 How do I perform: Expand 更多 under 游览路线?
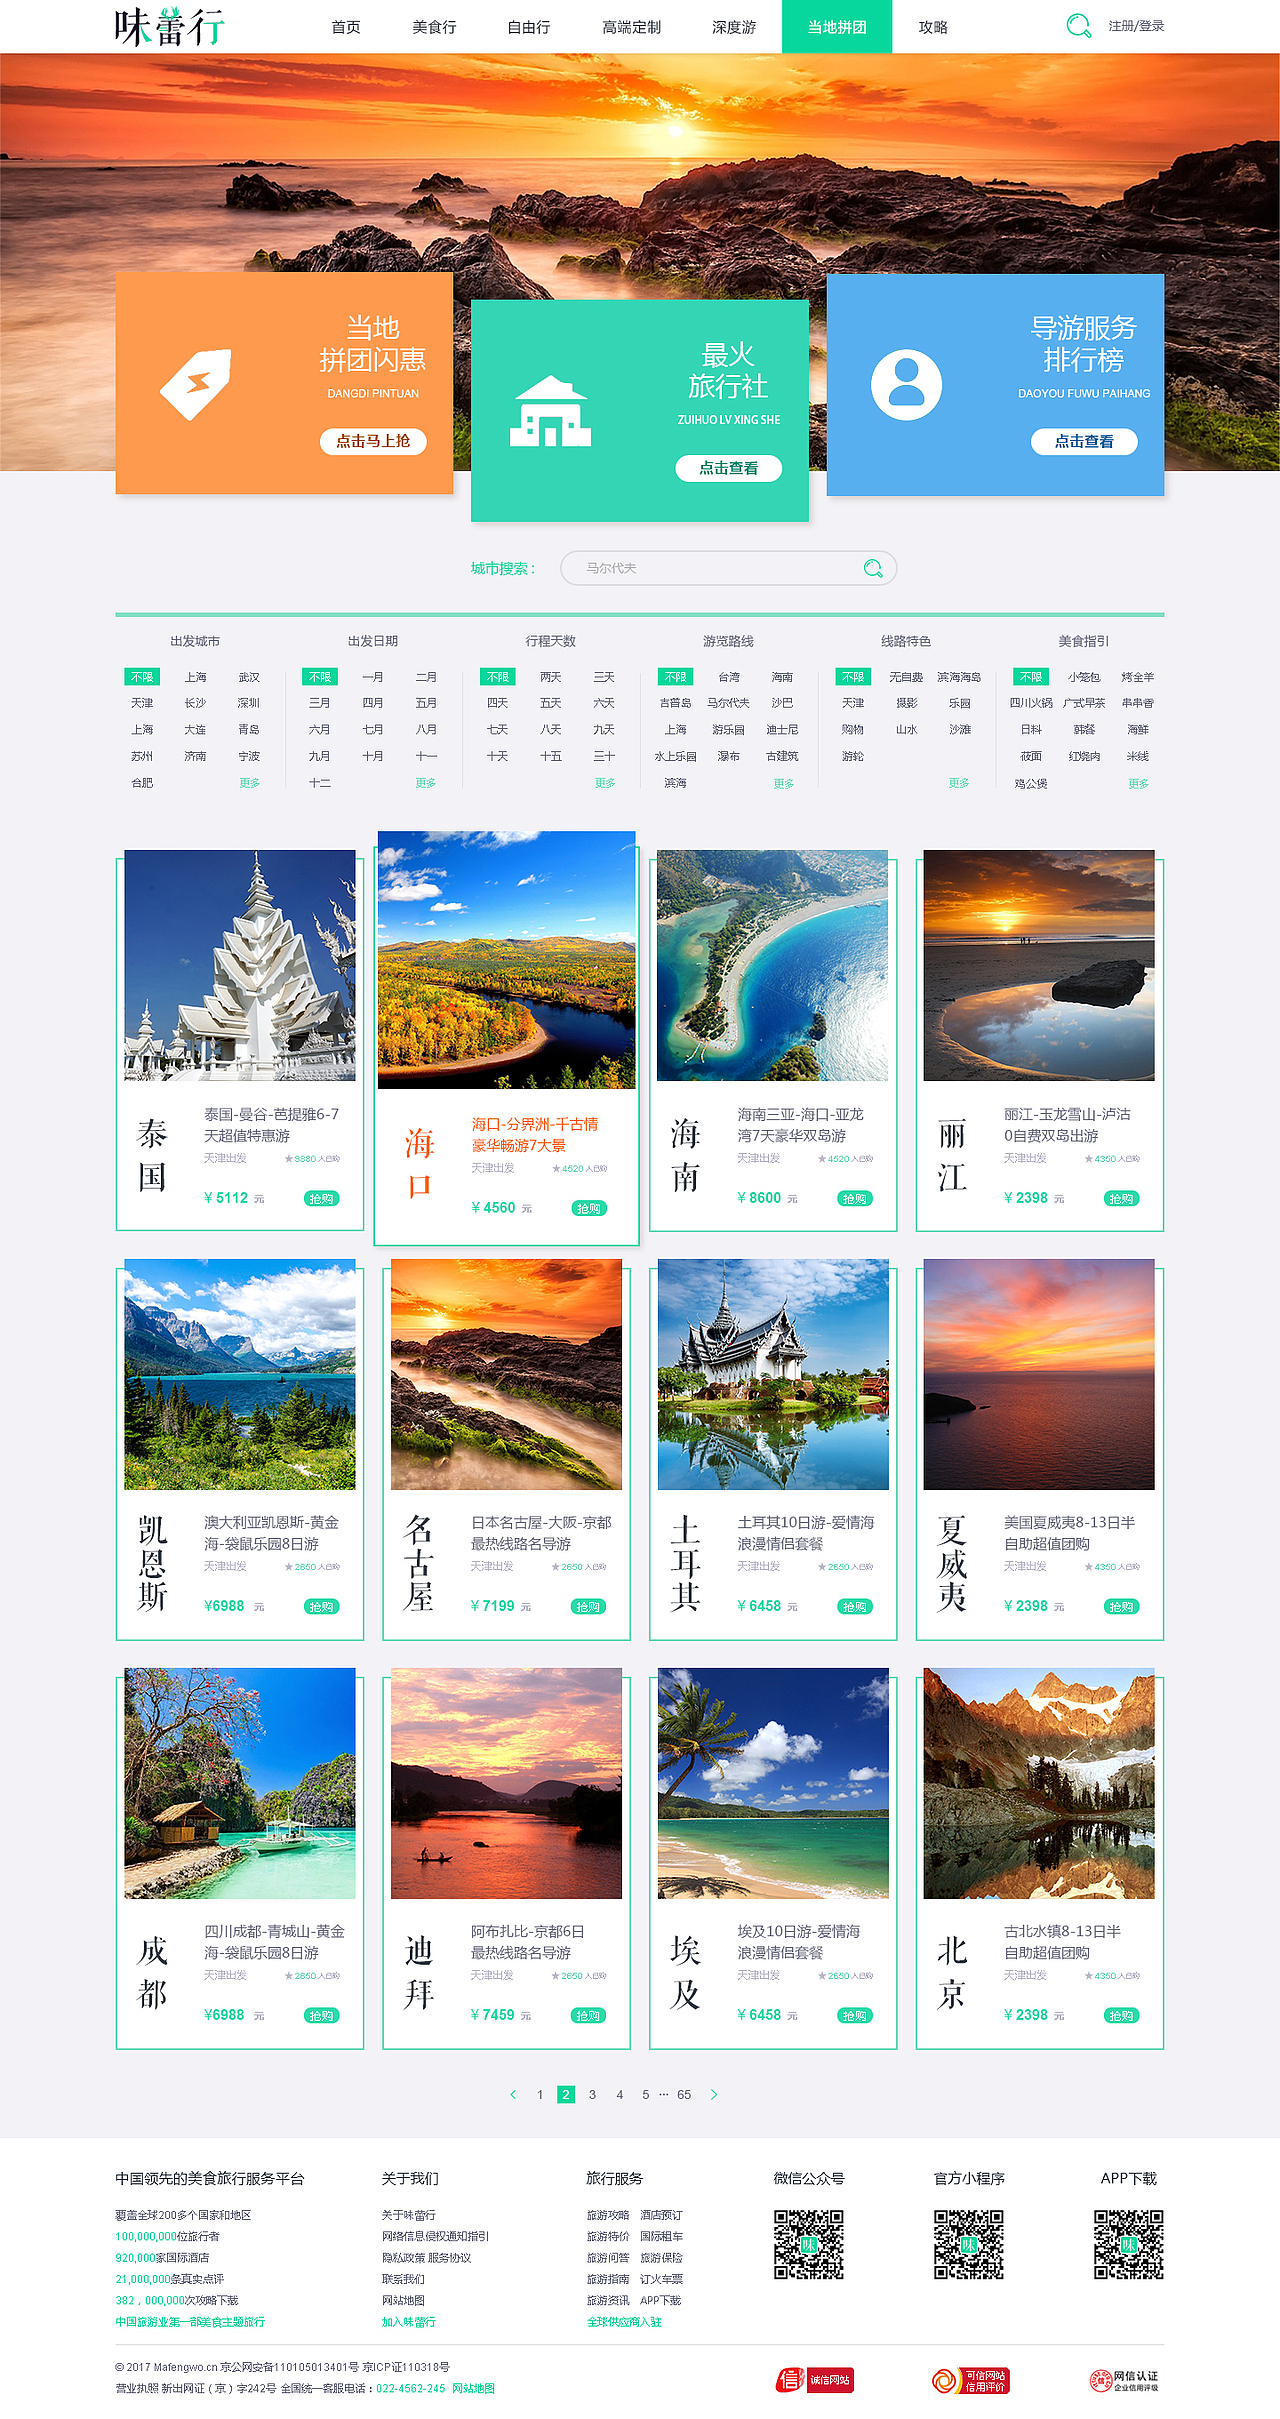[783, 783]
